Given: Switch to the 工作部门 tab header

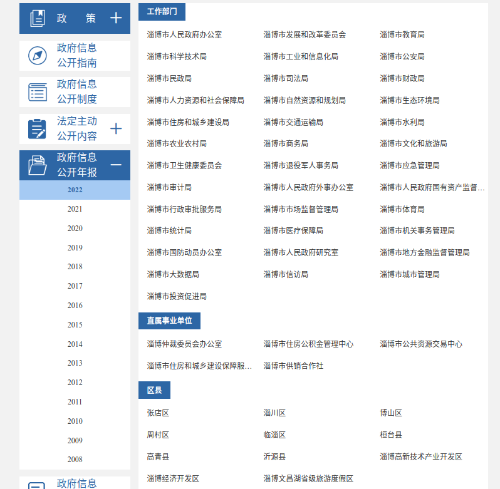Looking at the screenshot, I should 162,12.
